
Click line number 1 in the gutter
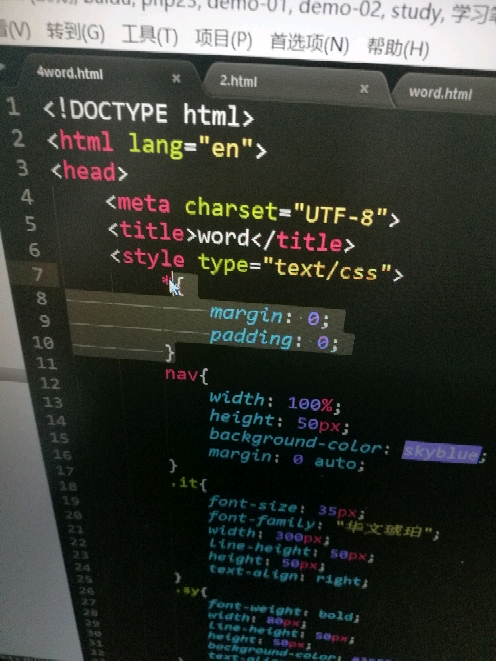click(13, 106)
